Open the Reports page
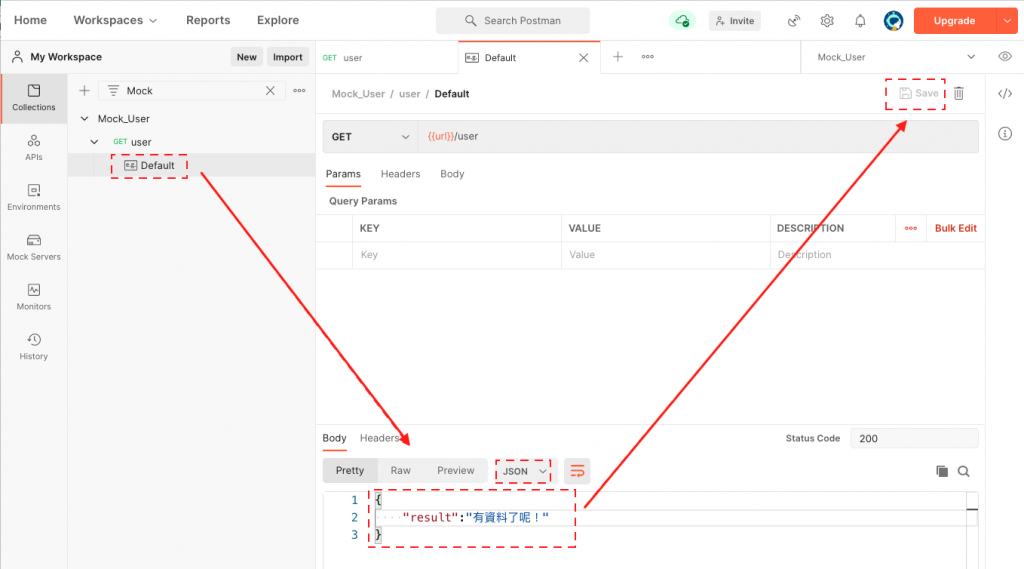 [x=208, y=20]
